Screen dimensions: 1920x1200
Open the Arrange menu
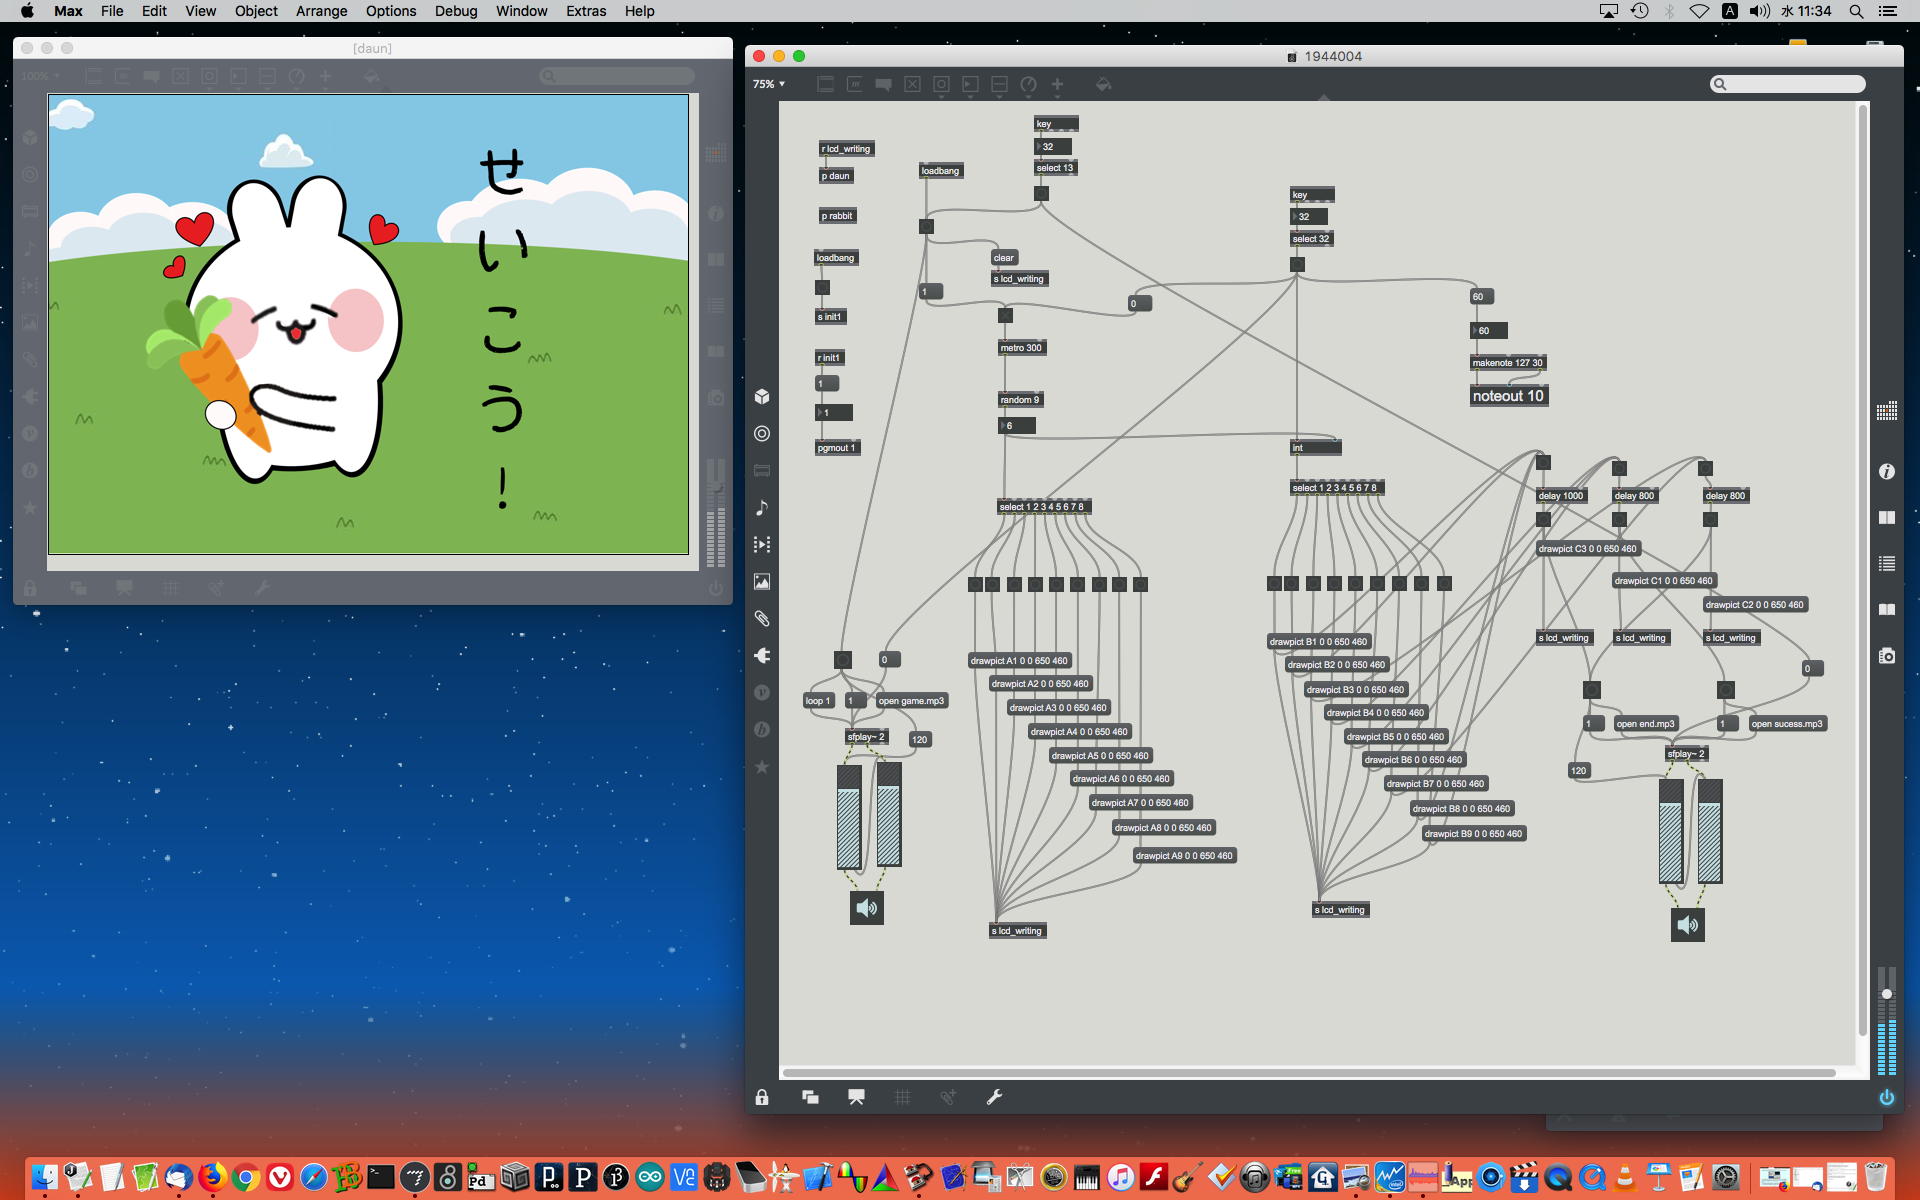pyautogui.click(x=321, y=11)
